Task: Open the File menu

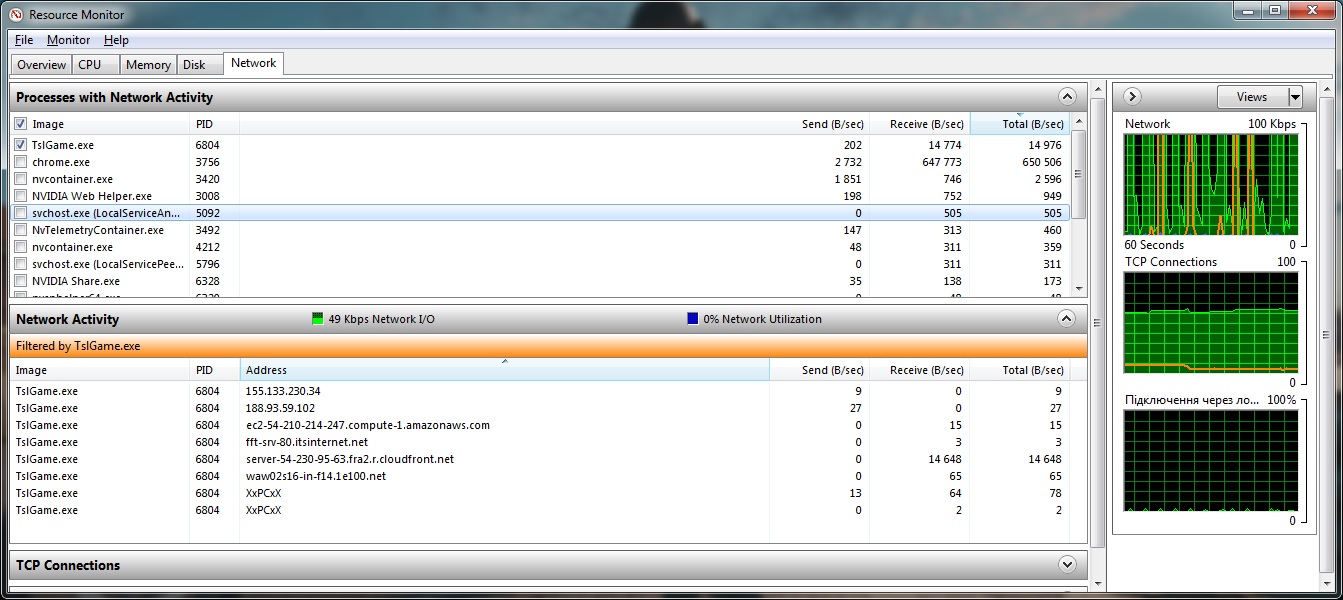Action: click(24, 40)
